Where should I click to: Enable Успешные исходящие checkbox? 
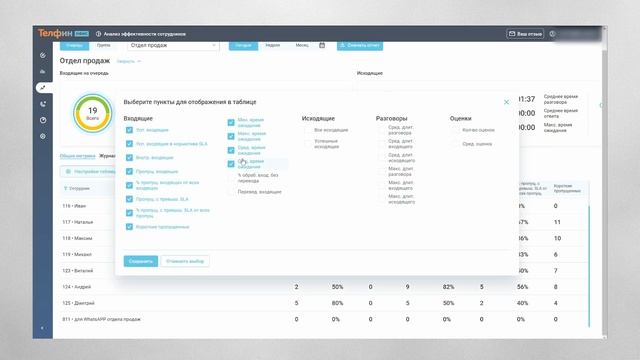click(308, 144)
